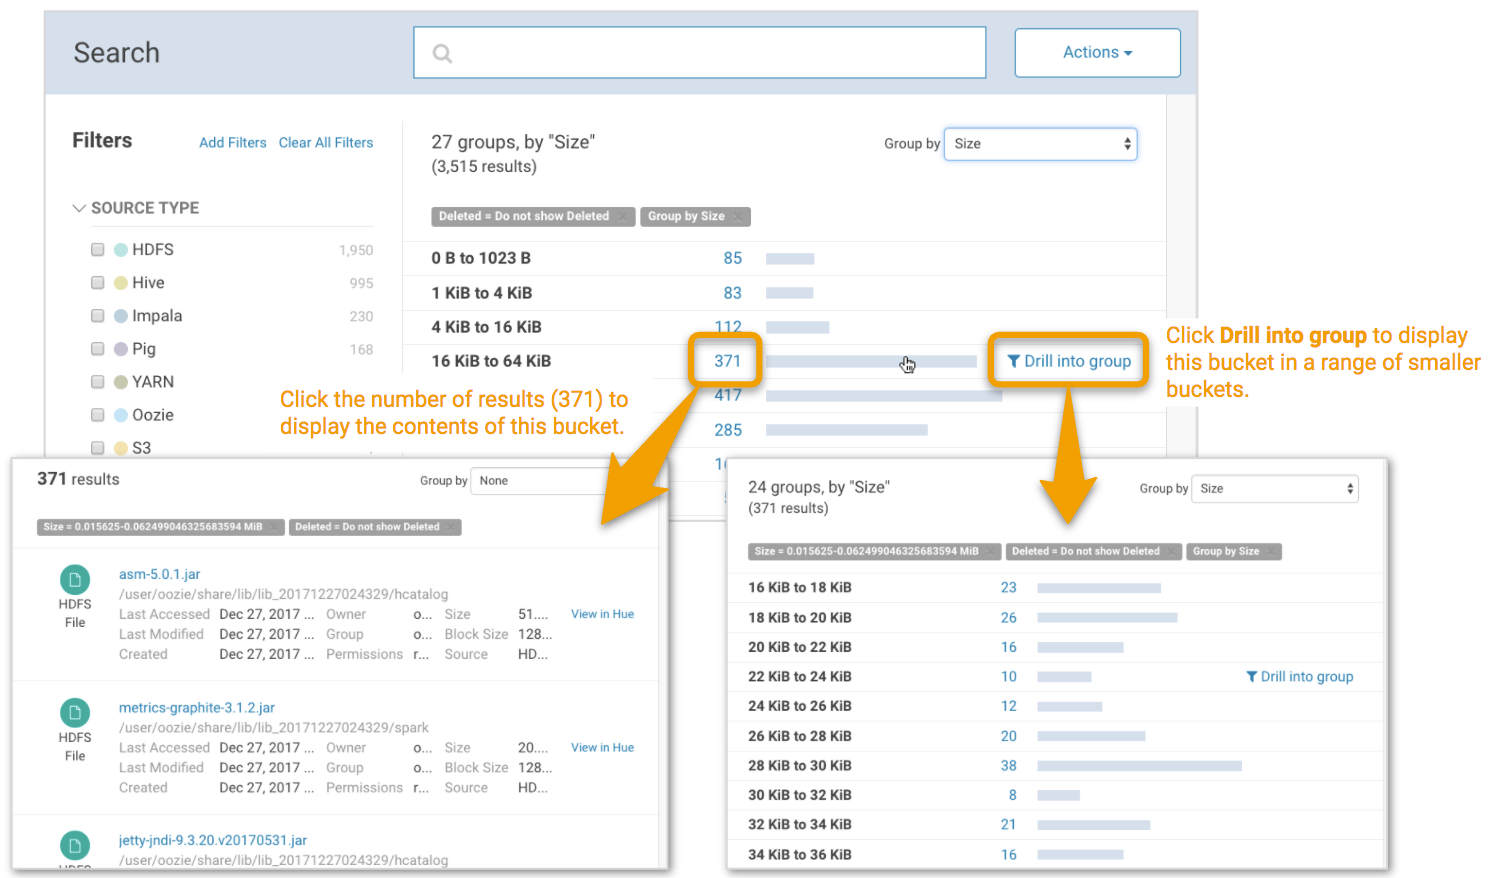
Task: Click the funnel icon for 16 KiB group
Action: 1013,362
